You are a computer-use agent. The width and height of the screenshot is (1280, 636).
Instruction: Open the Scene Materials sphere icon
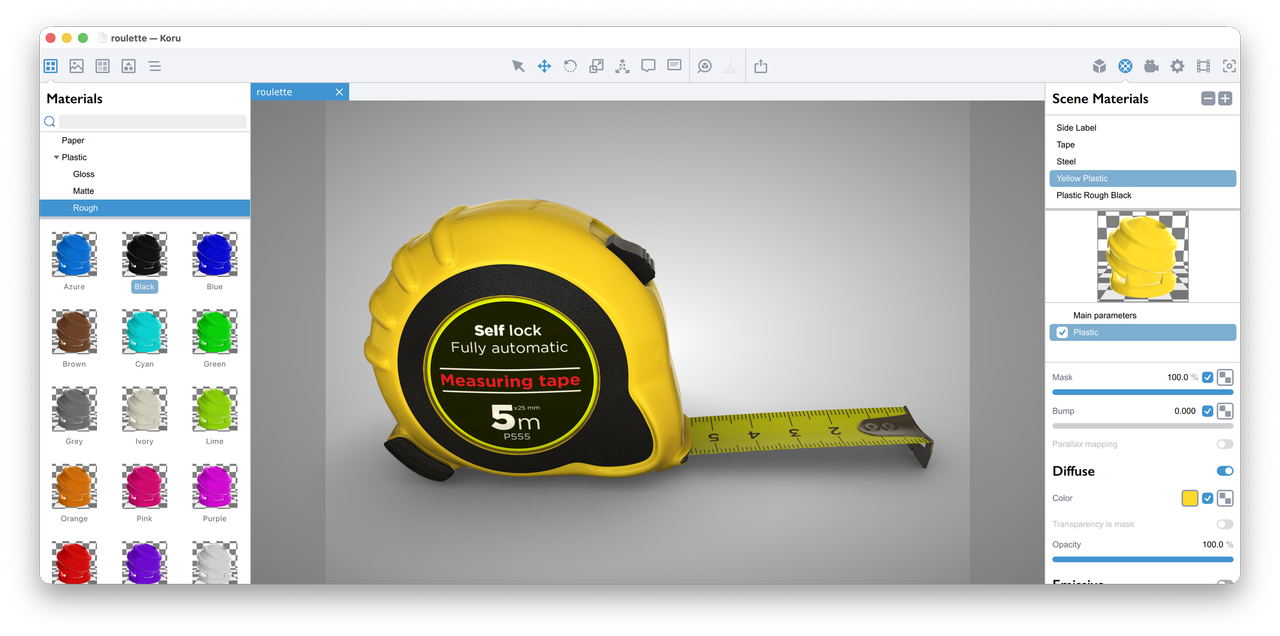coord(1125,66)
